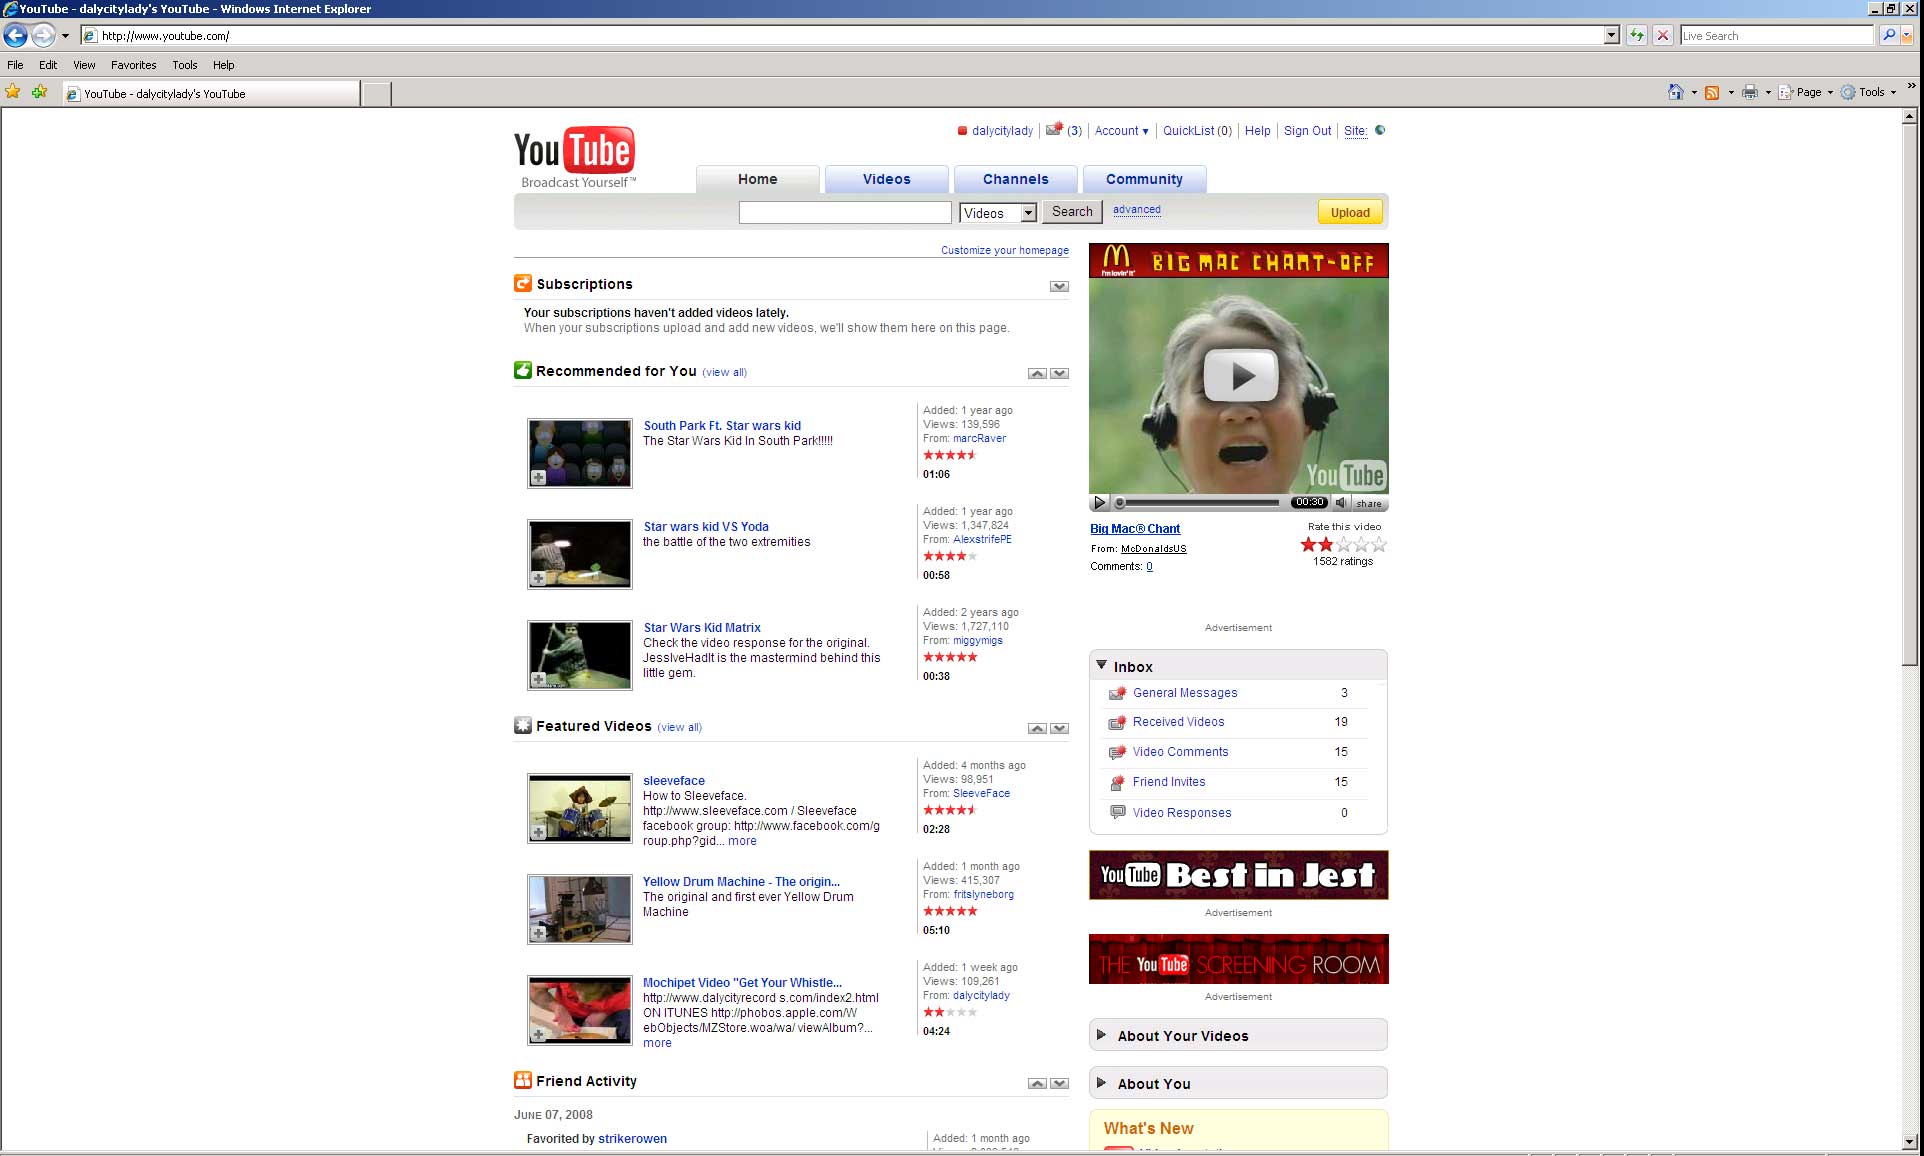Move Featured Videos module down
This screenshot has width=1924, height=1156.
click(1059, 729)
